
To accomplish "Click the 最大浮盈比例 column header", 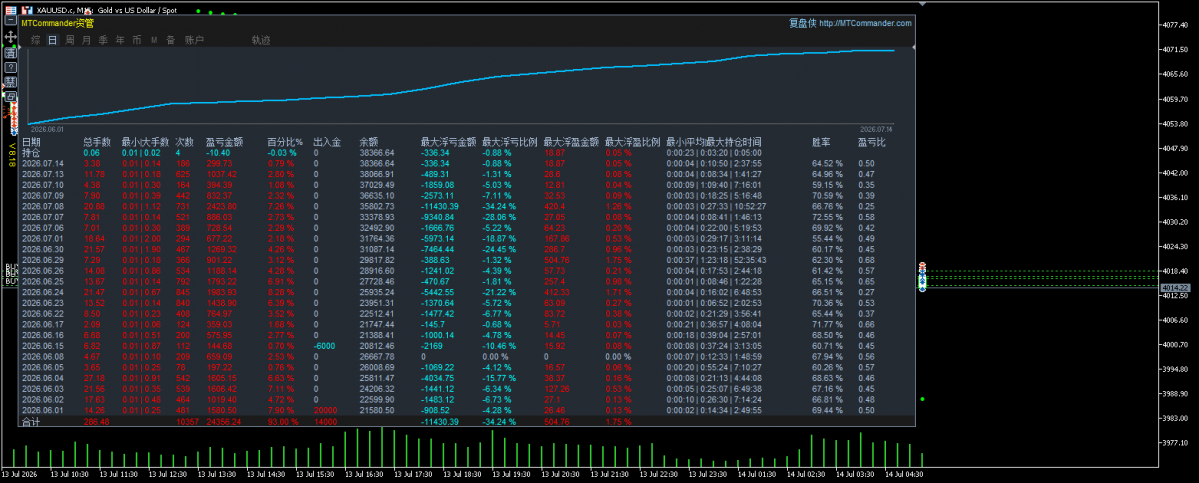I will [x=632, y=142].
